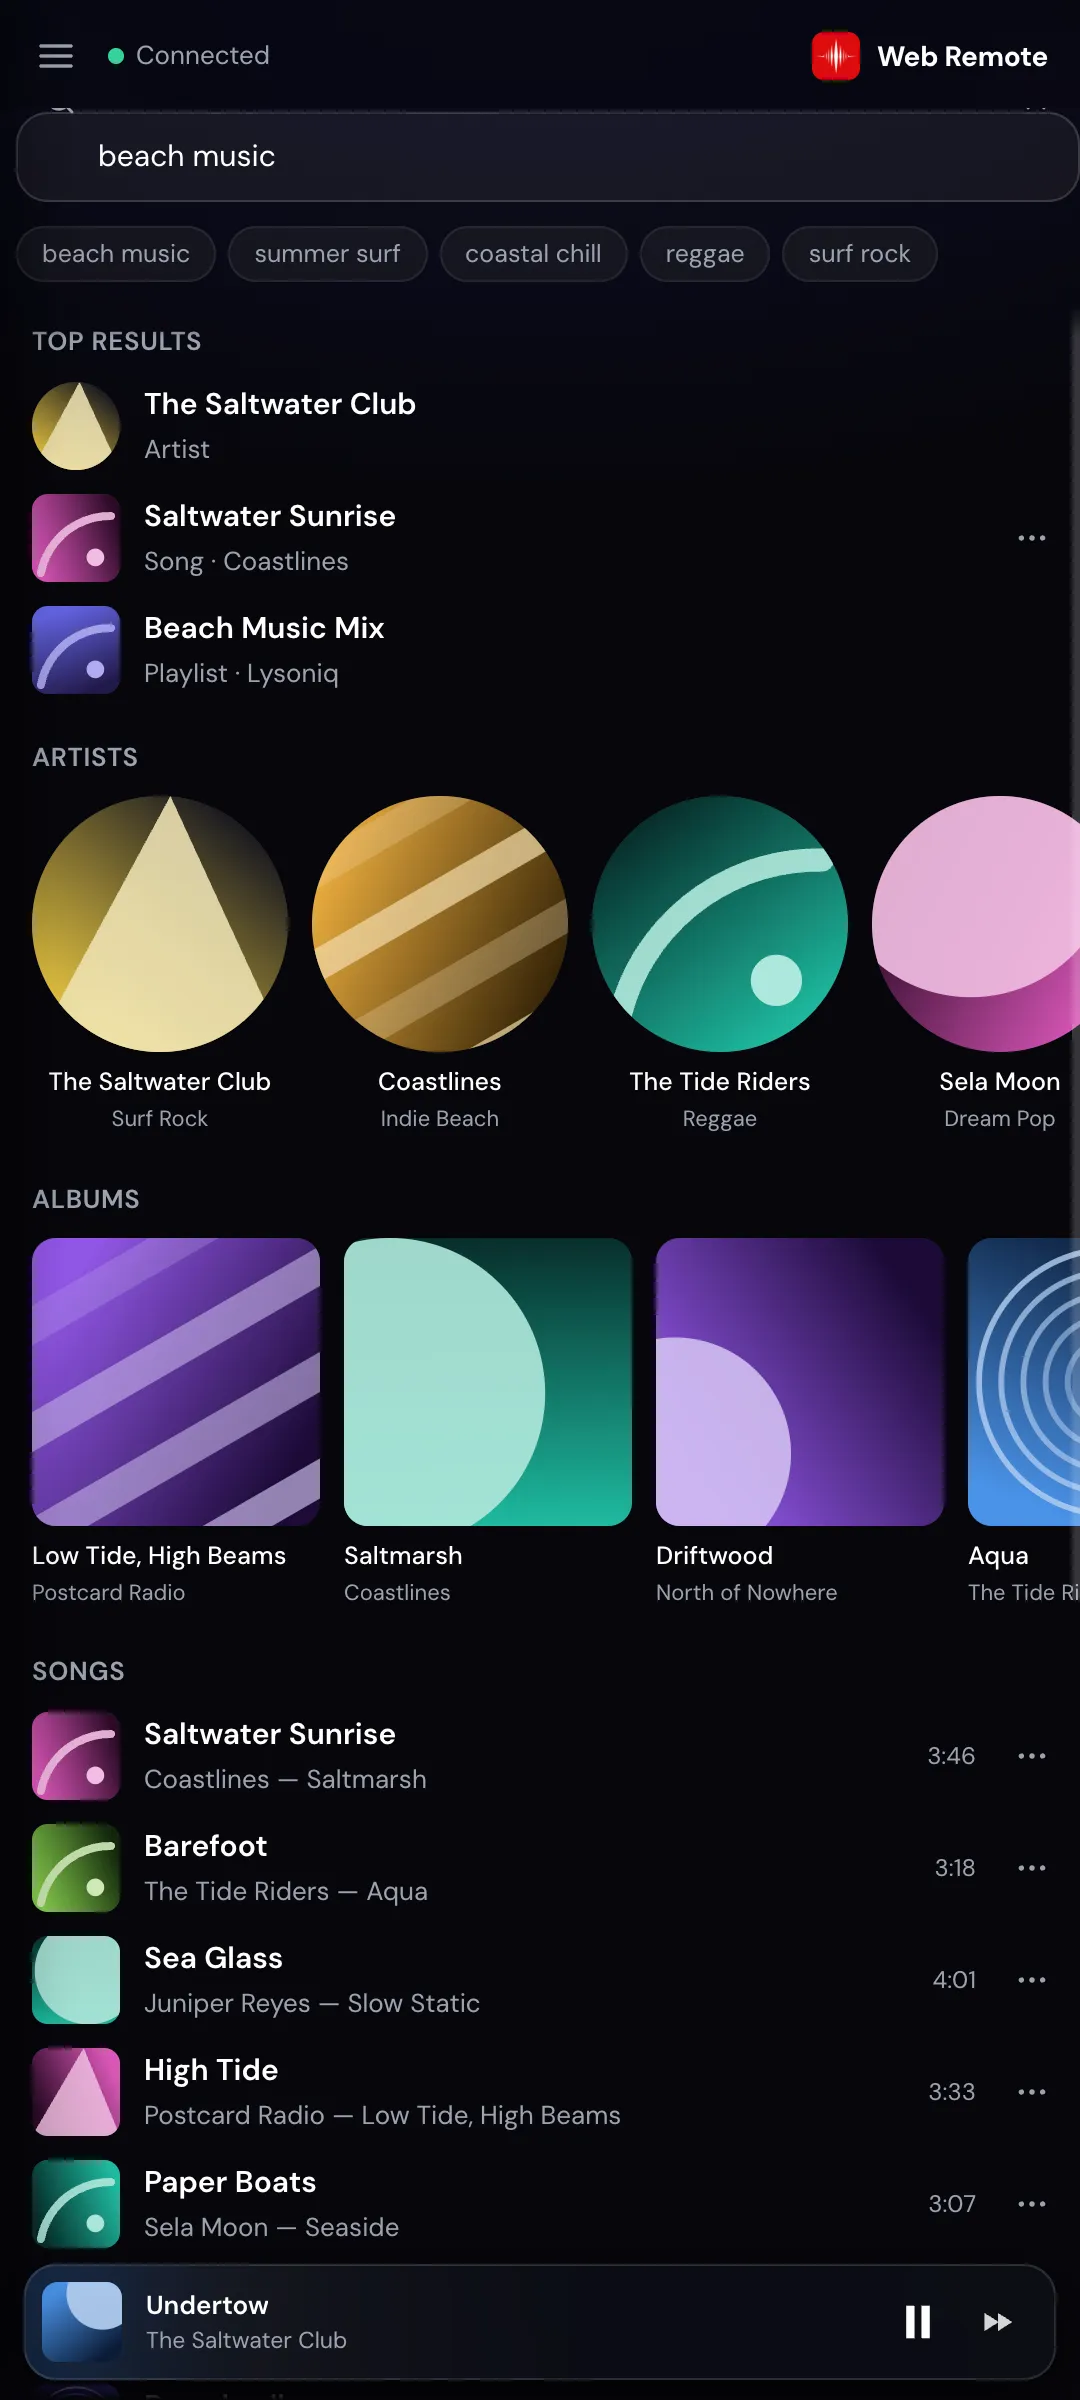Screen dimensions: 1080x2400
Task: Open the Low Tide, High Beams album cover
Action: [x=176, y=1382]
